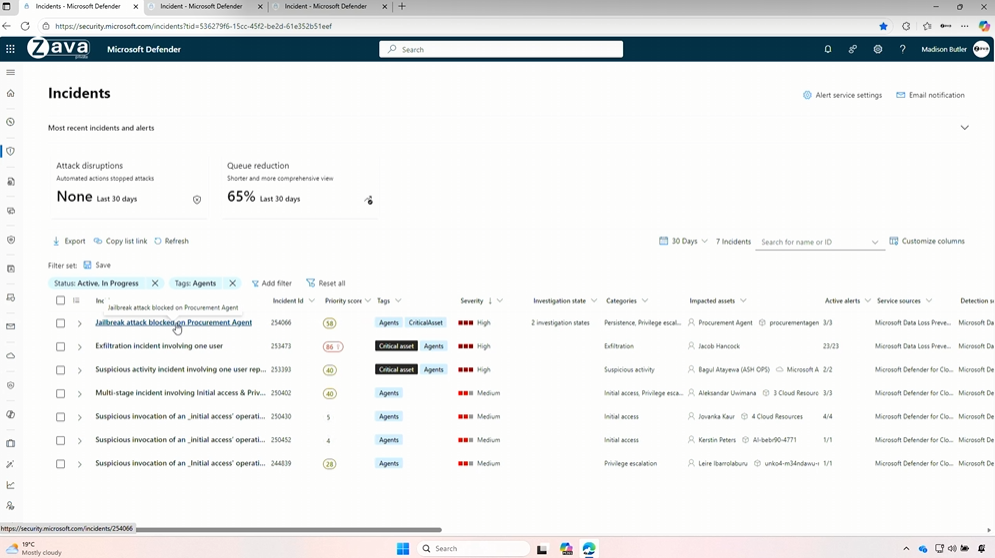Open Investigation state column dropdown
Image resolution: width=995 pixels, height=558 pixels.
(x=594, y=301)
